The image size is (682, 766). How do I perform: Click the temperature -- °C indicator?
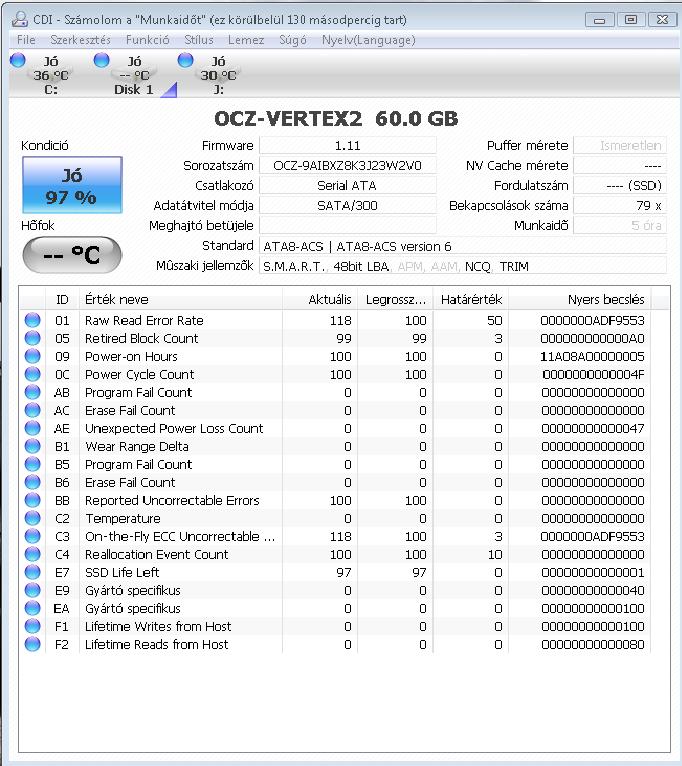72,255
